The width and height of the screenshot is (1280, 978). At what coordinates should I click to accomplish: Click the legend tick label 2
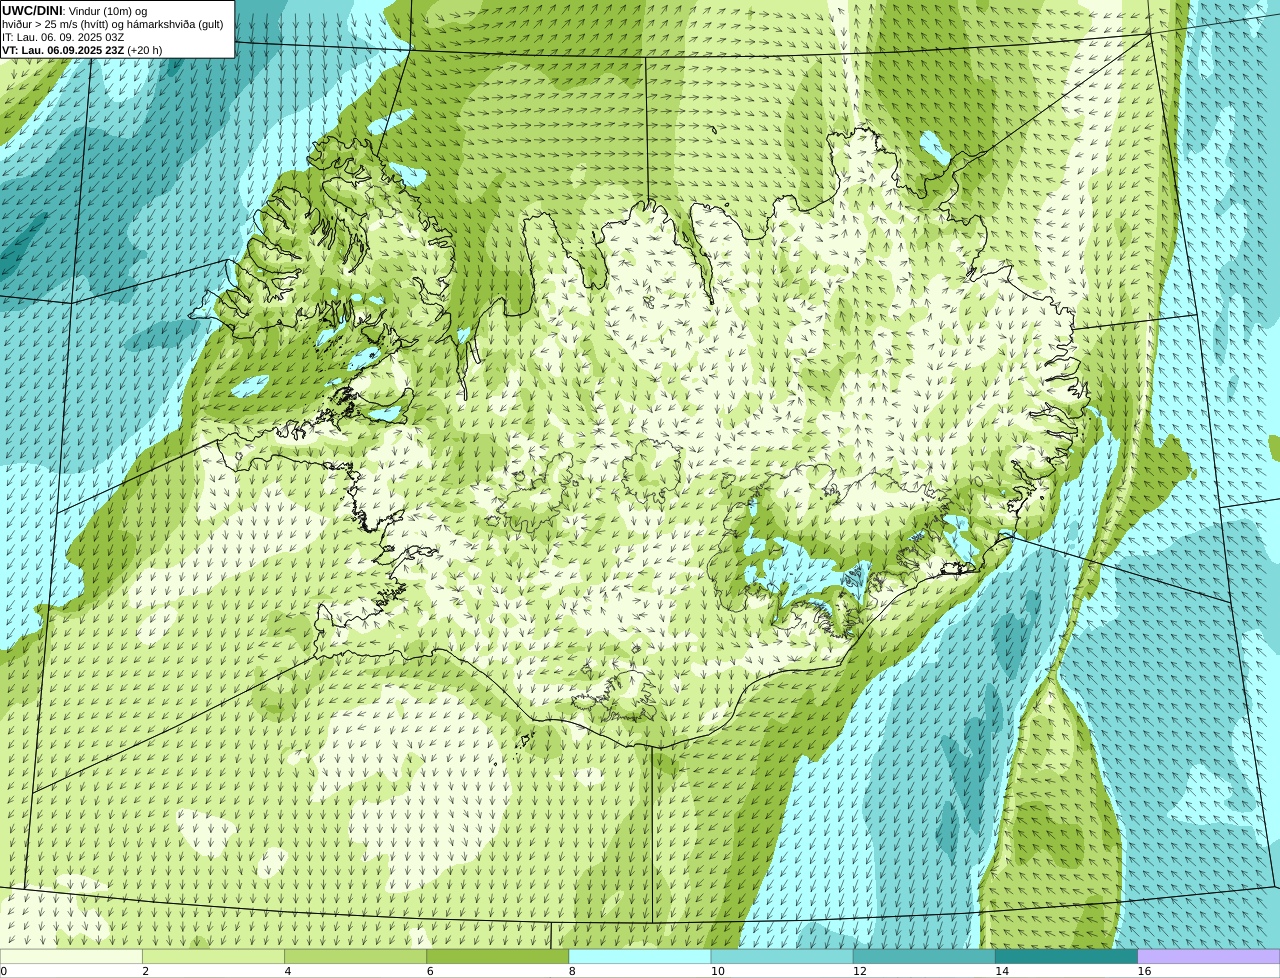pos(146,971)
